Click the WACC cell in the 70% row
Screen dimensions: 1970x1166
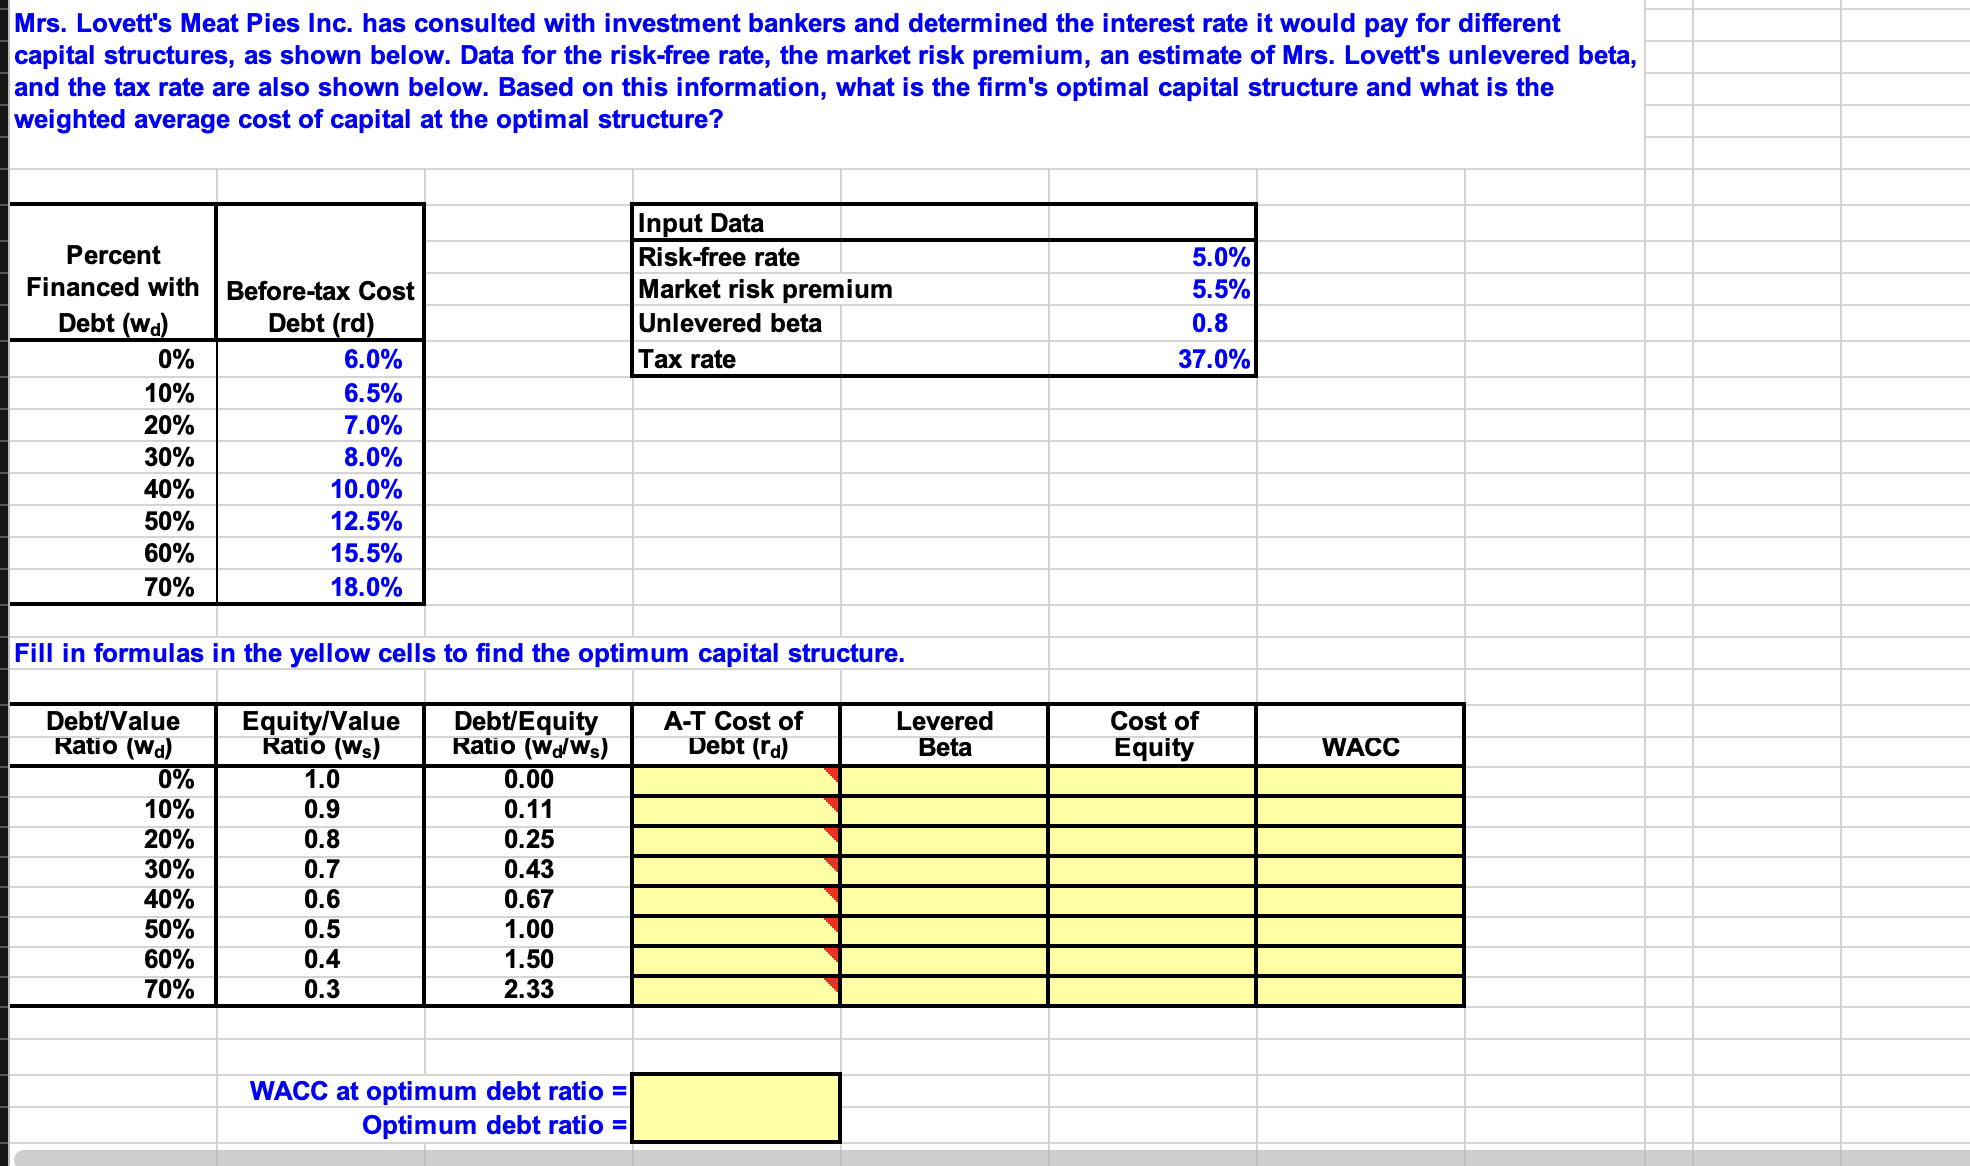(x=1360, y=990)
